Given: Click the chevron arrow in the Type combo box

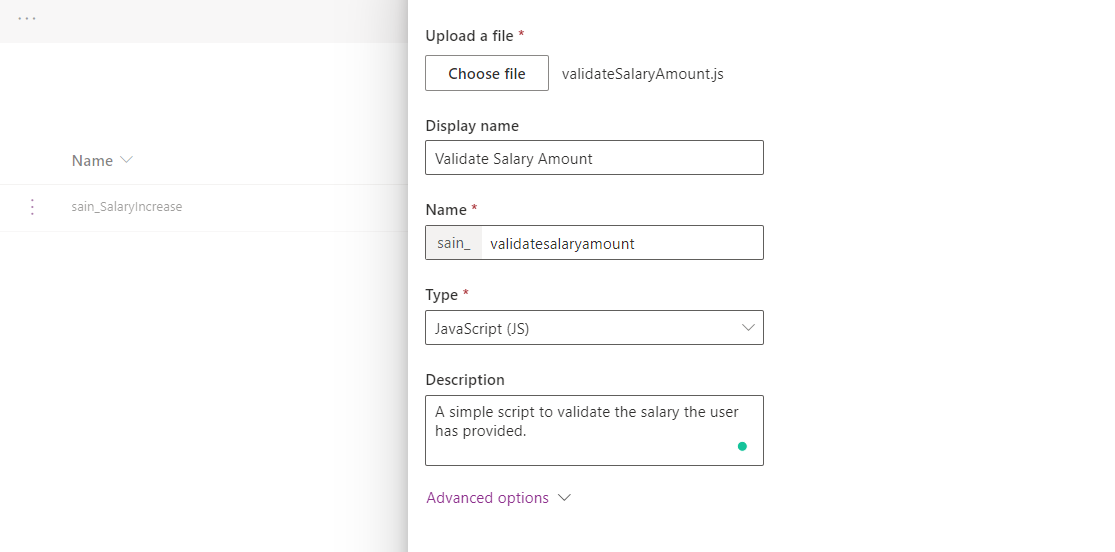Looking at the screenshot, I should coord(748,328).
